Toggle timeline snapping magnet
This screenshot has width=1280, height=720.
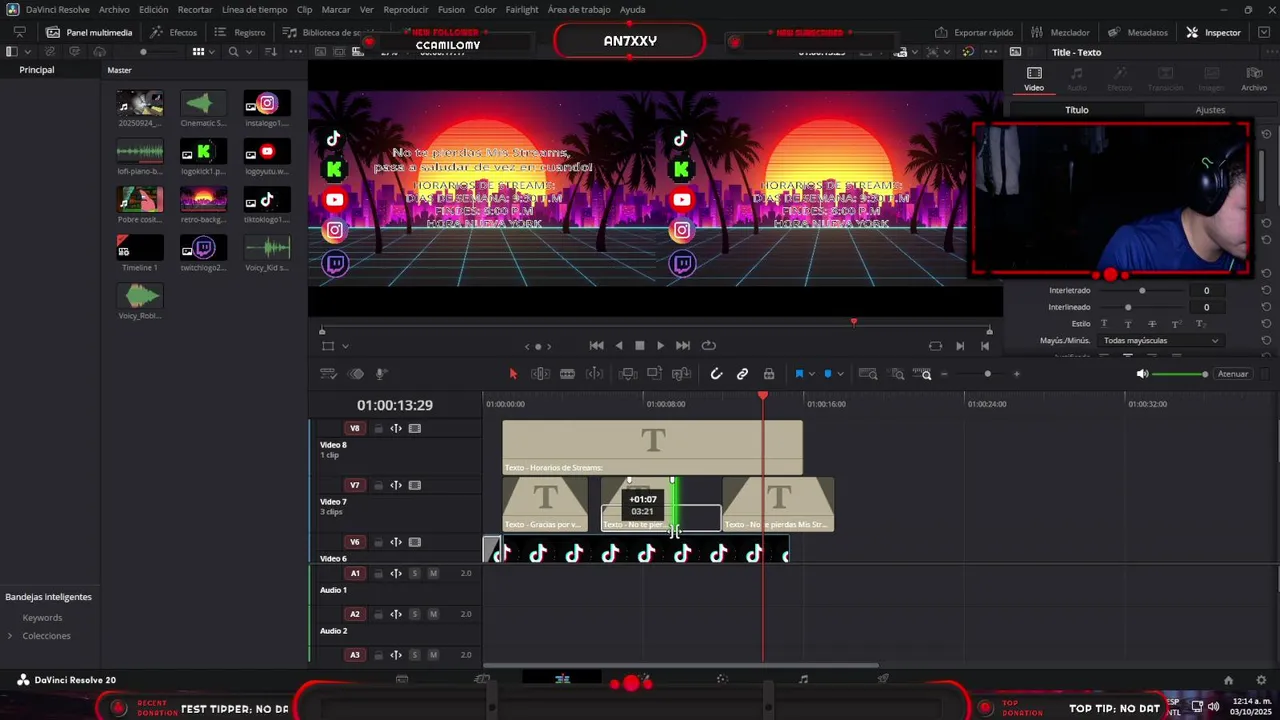(x=716, y=374)
